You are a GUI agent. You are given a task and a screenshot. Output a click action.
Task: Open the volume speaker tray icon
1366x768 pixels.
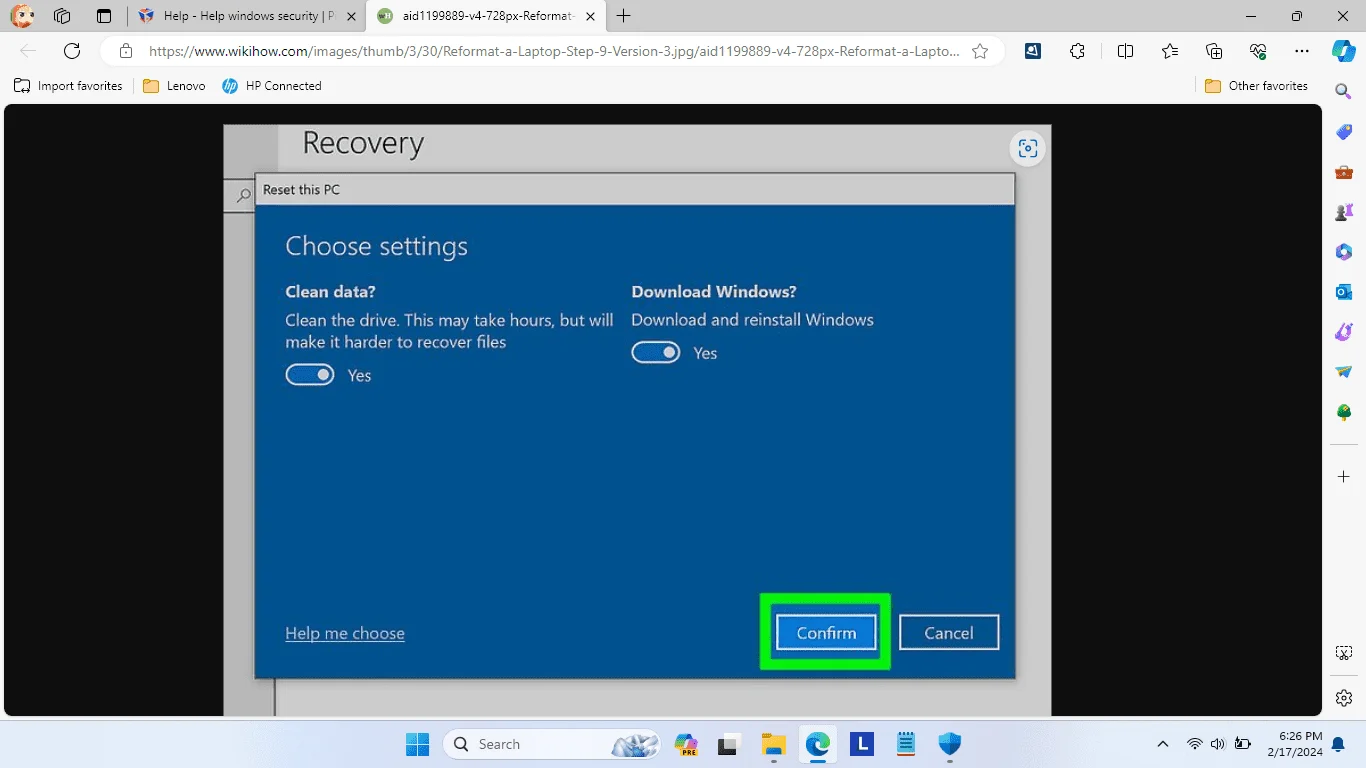point(1218,744)
